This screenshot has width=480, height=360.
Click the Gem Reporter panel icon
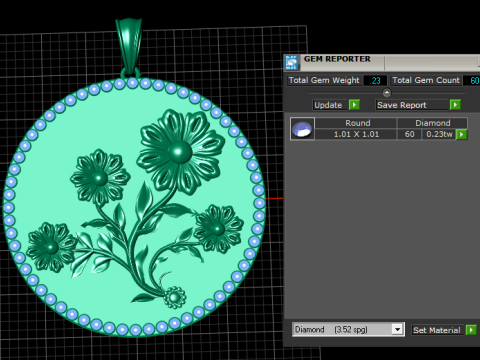[x=291, y=63]
